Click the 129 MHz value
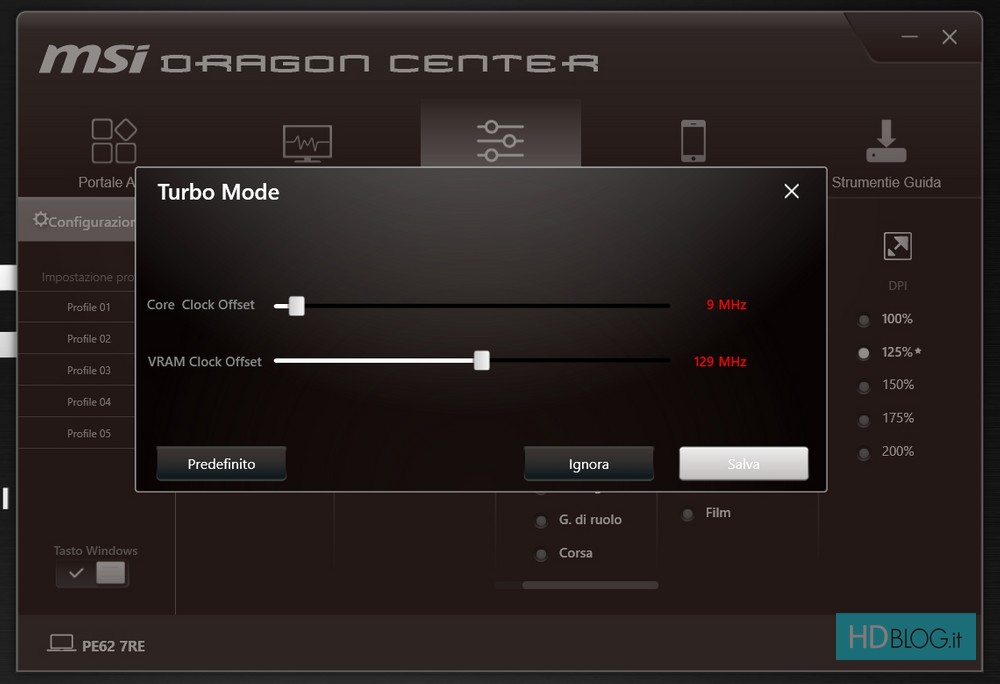 [x=720, y=361]
